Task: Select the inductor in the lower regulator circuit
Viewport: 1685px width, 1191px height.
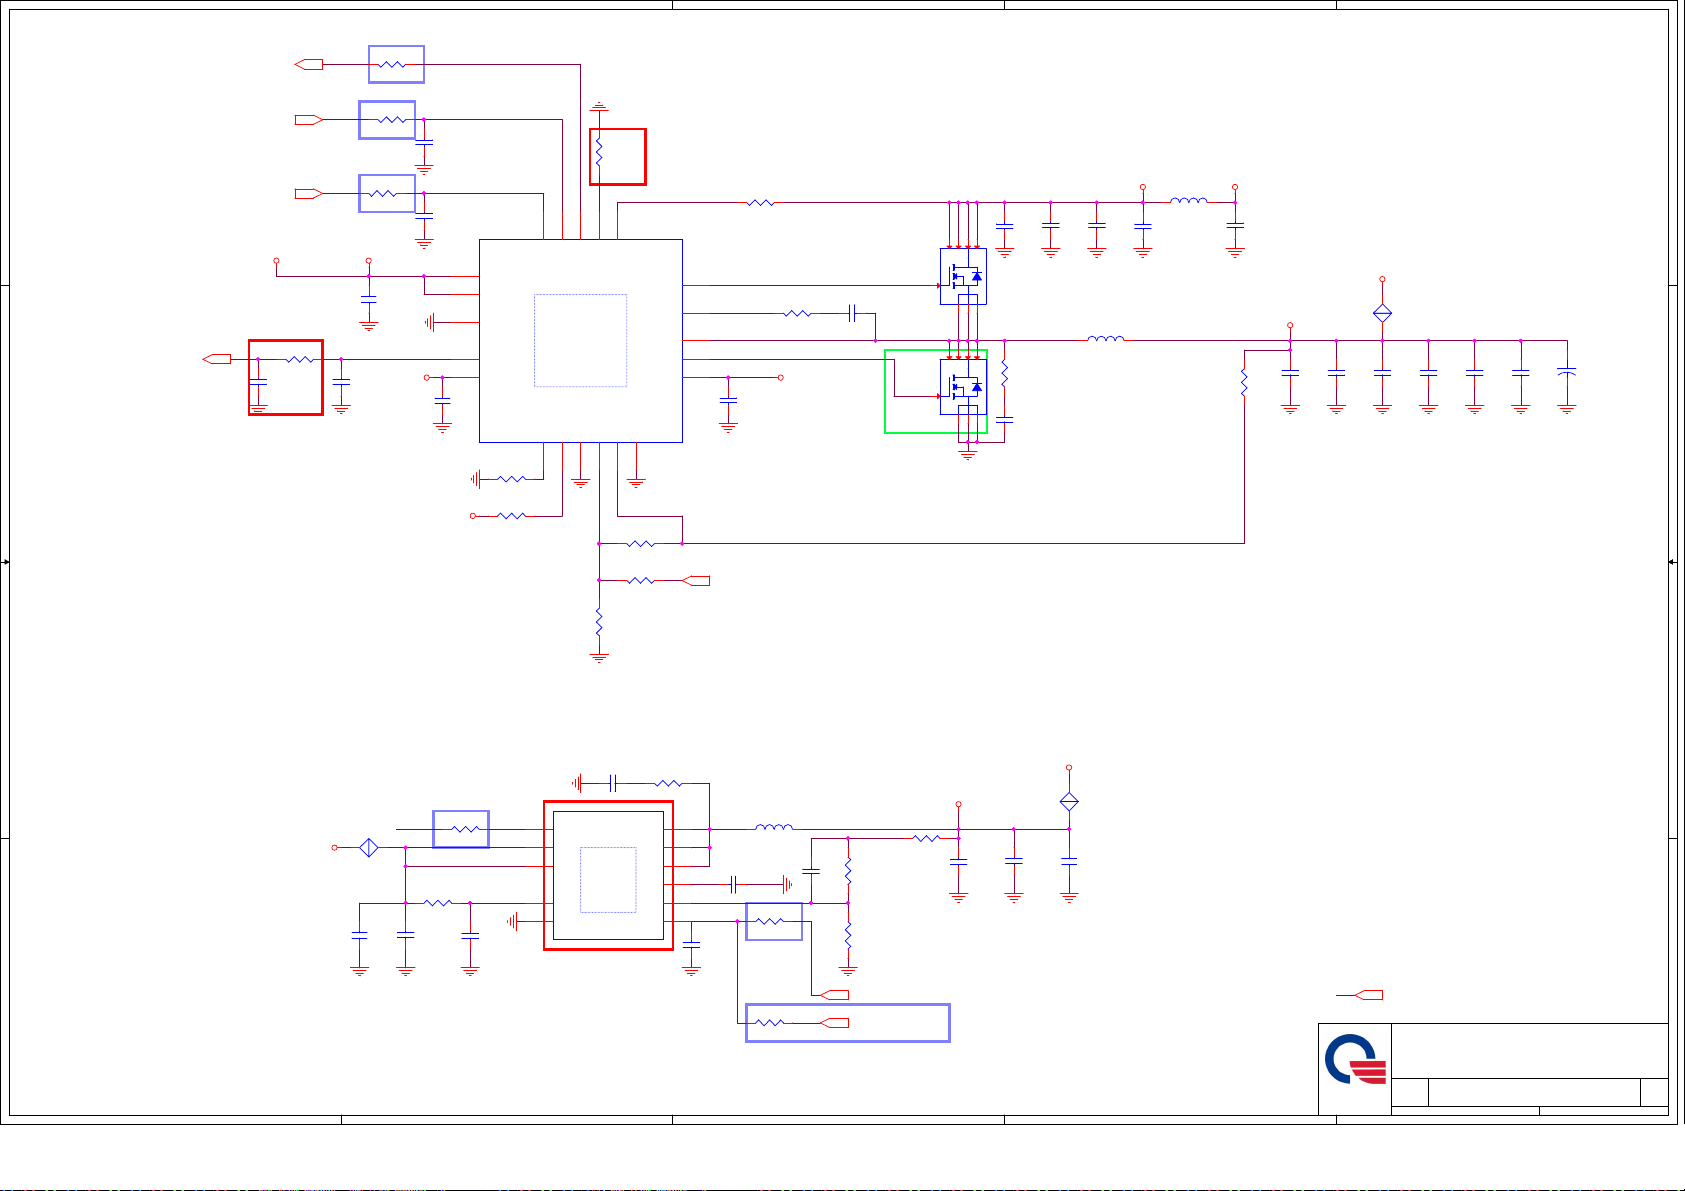Action: coord(774,828)
